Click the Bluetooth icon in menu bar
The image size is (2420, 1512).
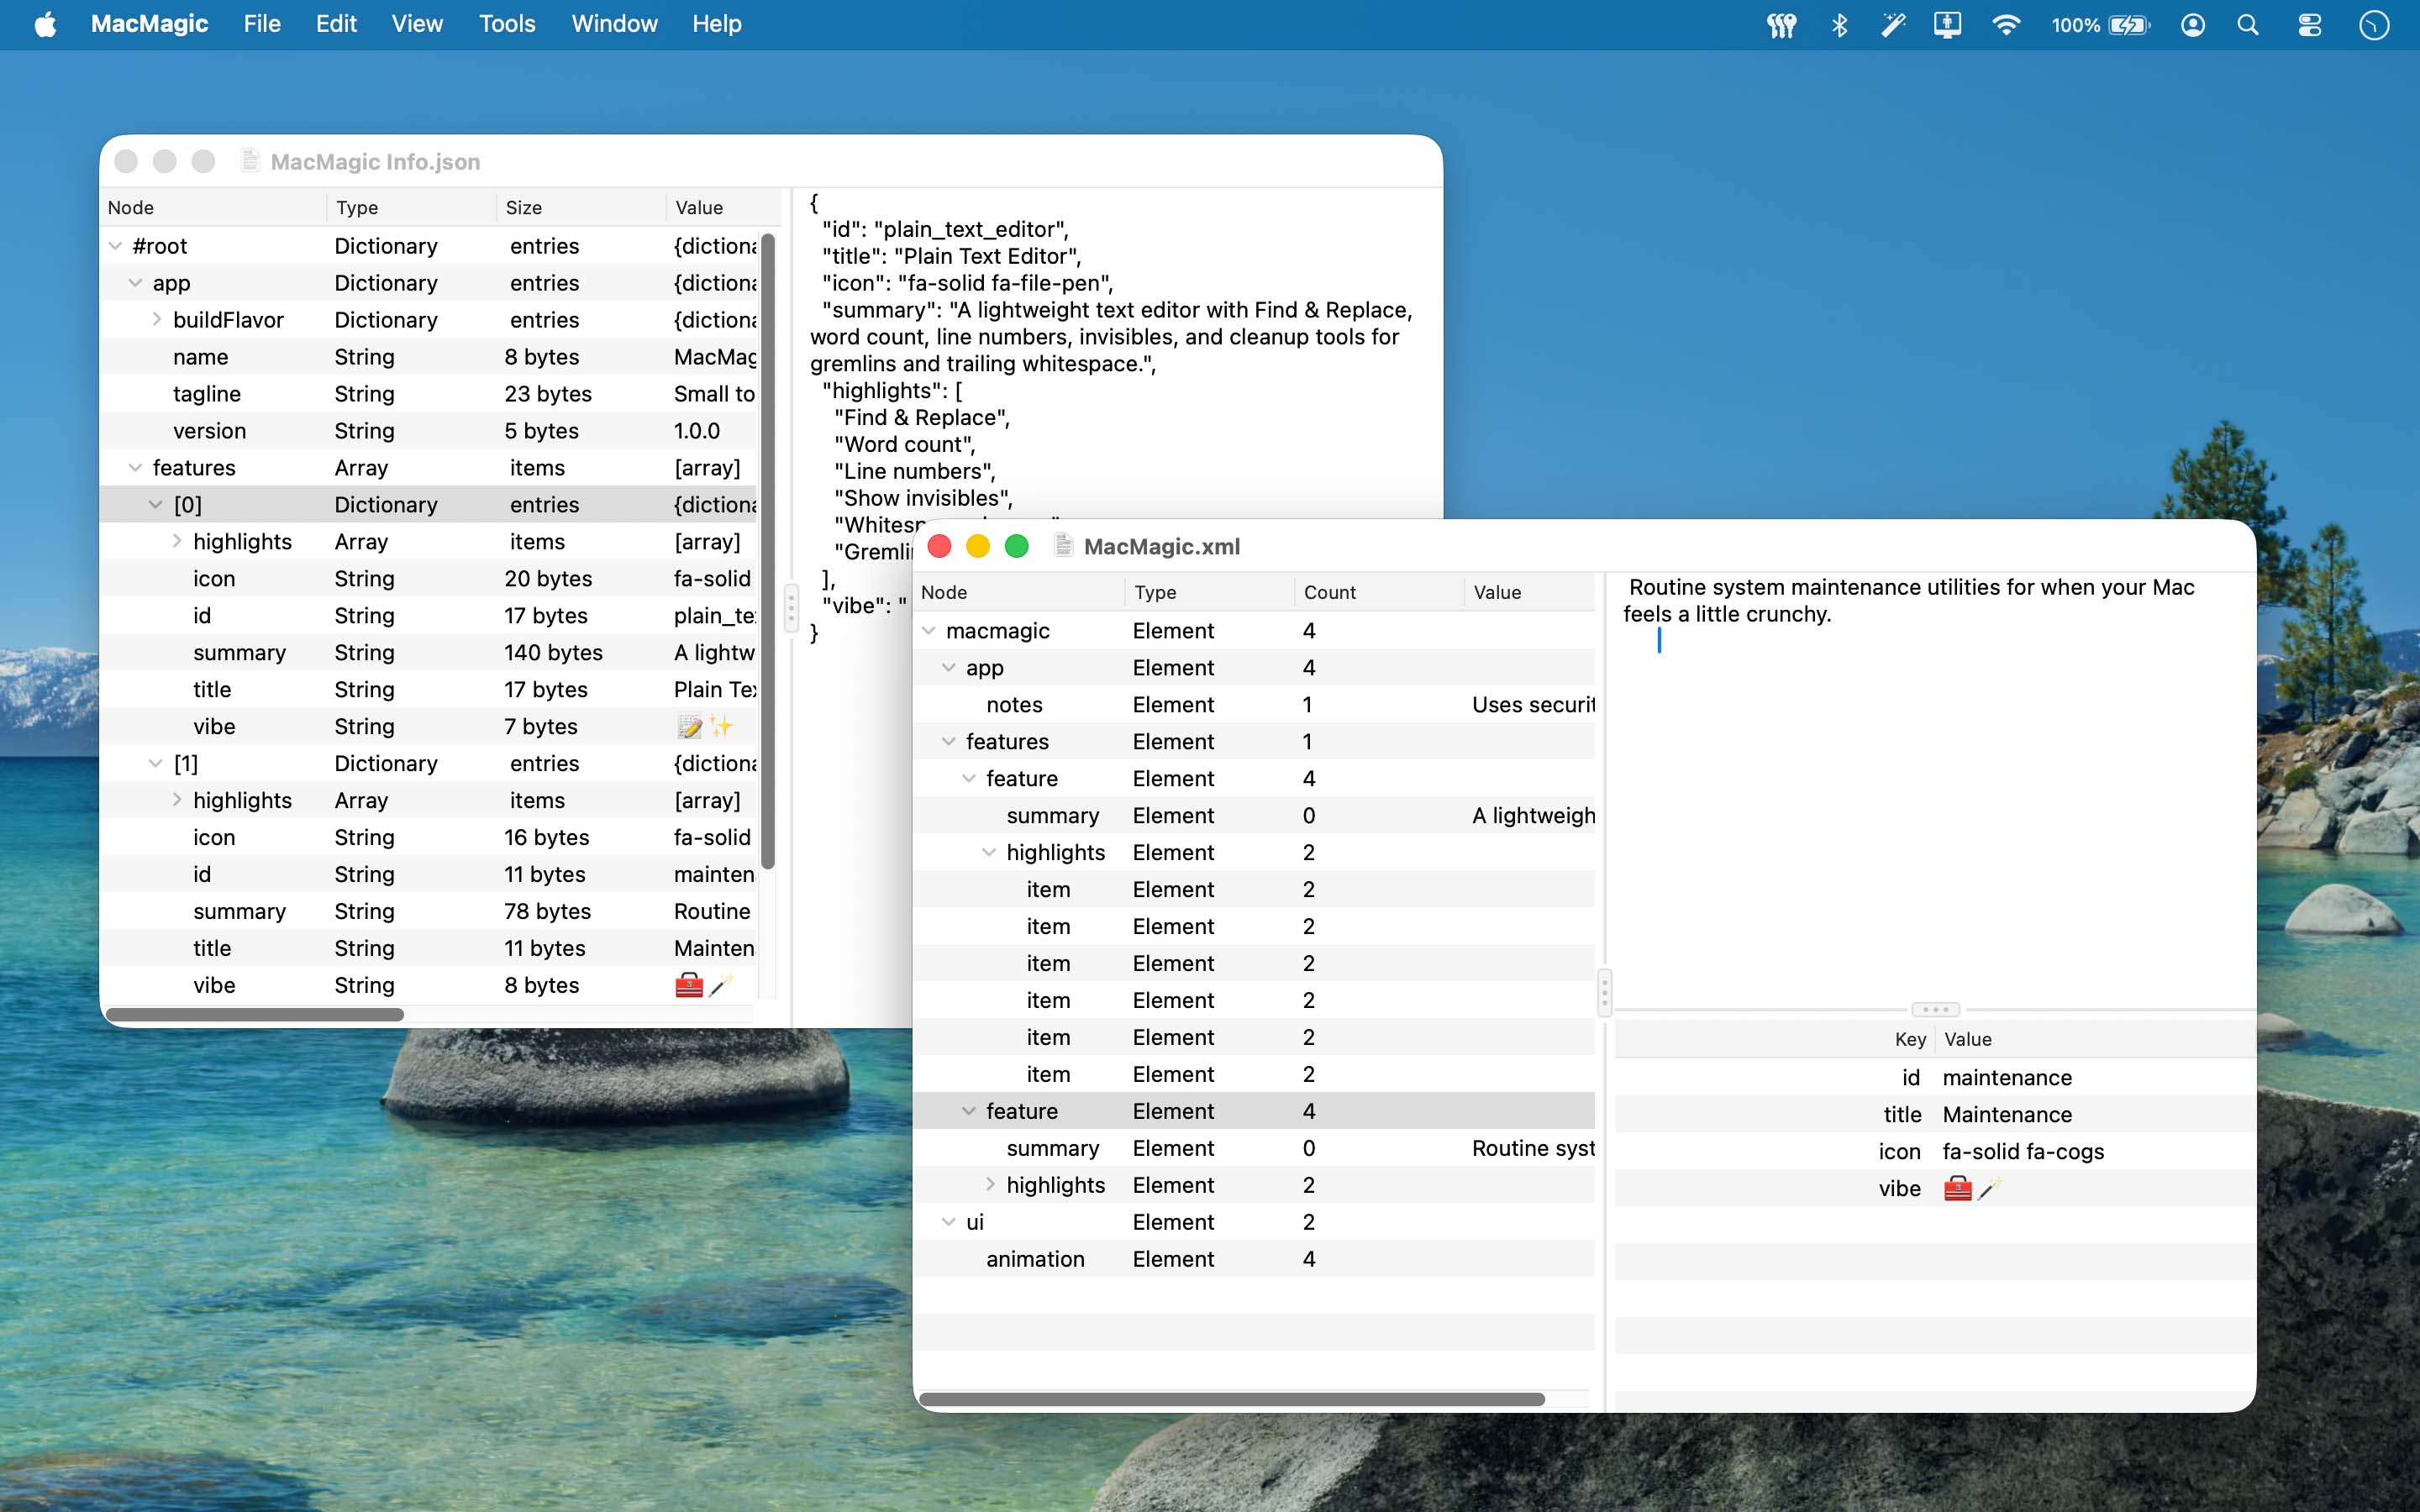coord(1839,25)
